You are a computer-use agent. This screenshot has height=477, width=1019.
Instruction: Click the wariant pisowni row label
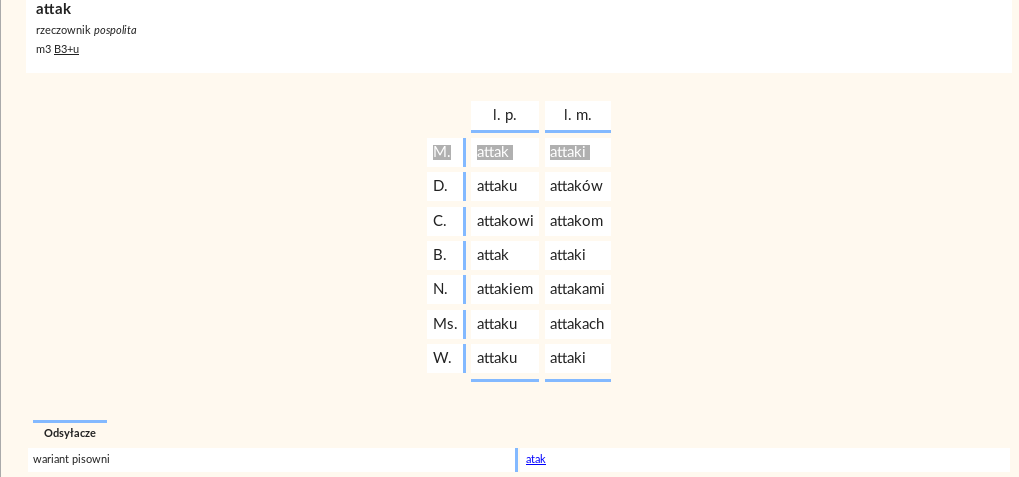(71, 459)
